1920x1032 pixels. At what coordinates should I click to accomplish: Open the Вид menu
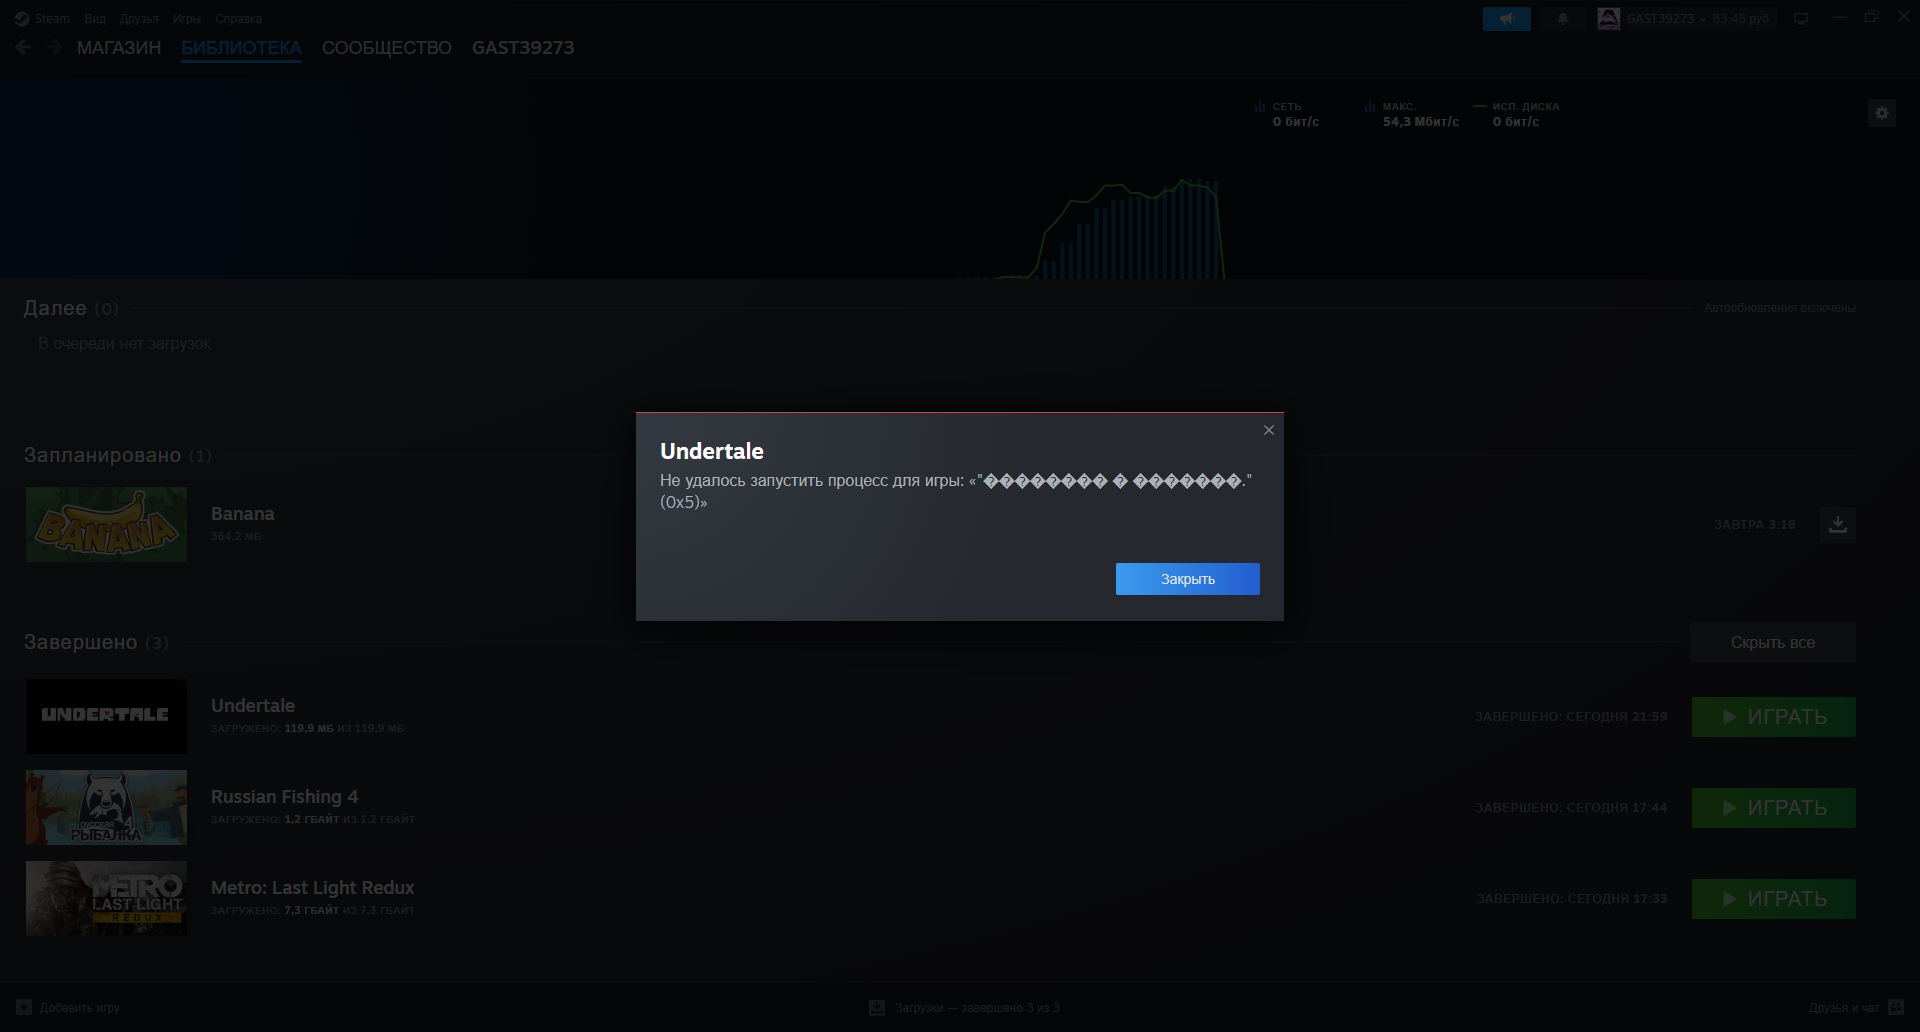pyautogui.click(x=95, y=18)
